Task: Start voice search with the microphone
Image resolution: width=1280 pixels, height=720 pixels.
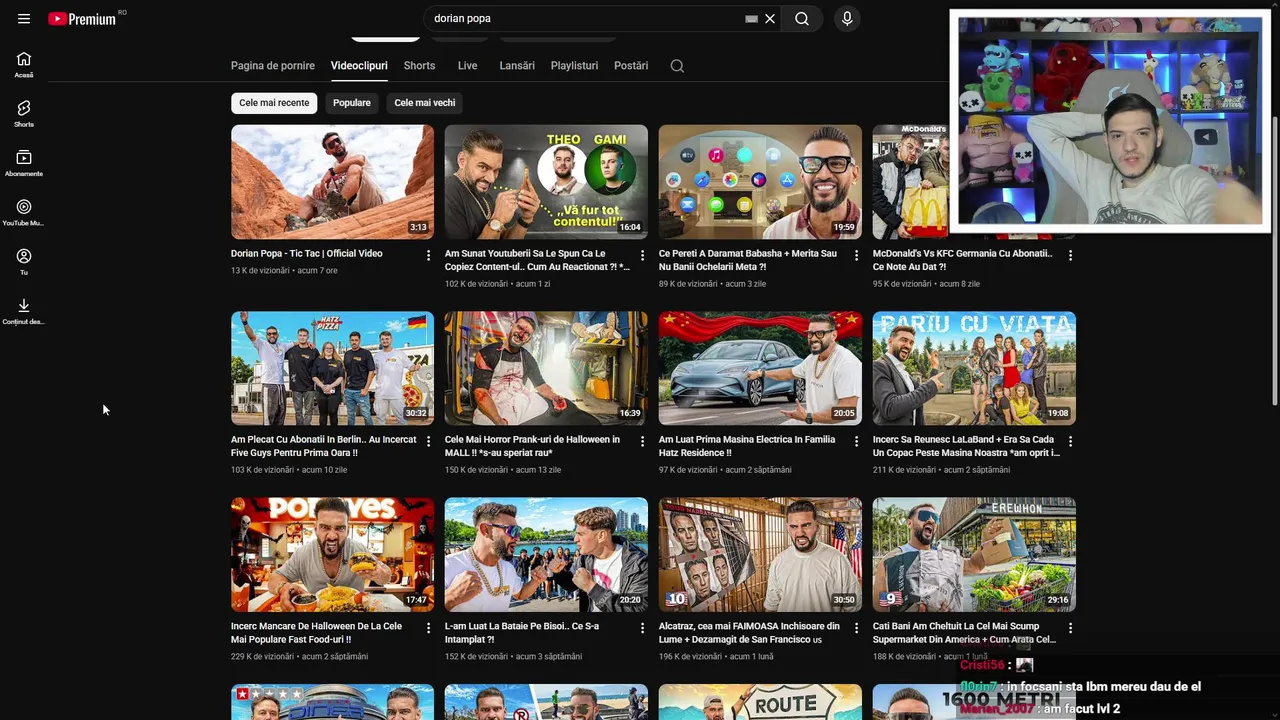Action: [x=847, y=19]
